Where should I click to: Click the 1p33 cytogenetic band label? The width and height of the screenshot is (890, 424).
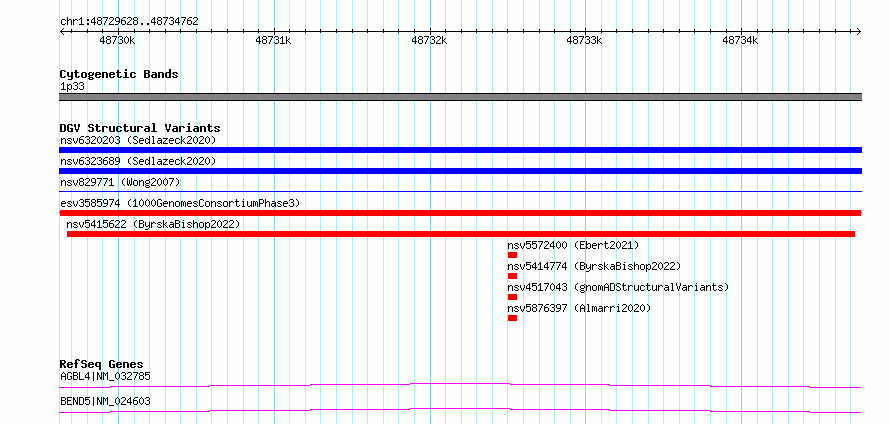[x=73, y=87]
